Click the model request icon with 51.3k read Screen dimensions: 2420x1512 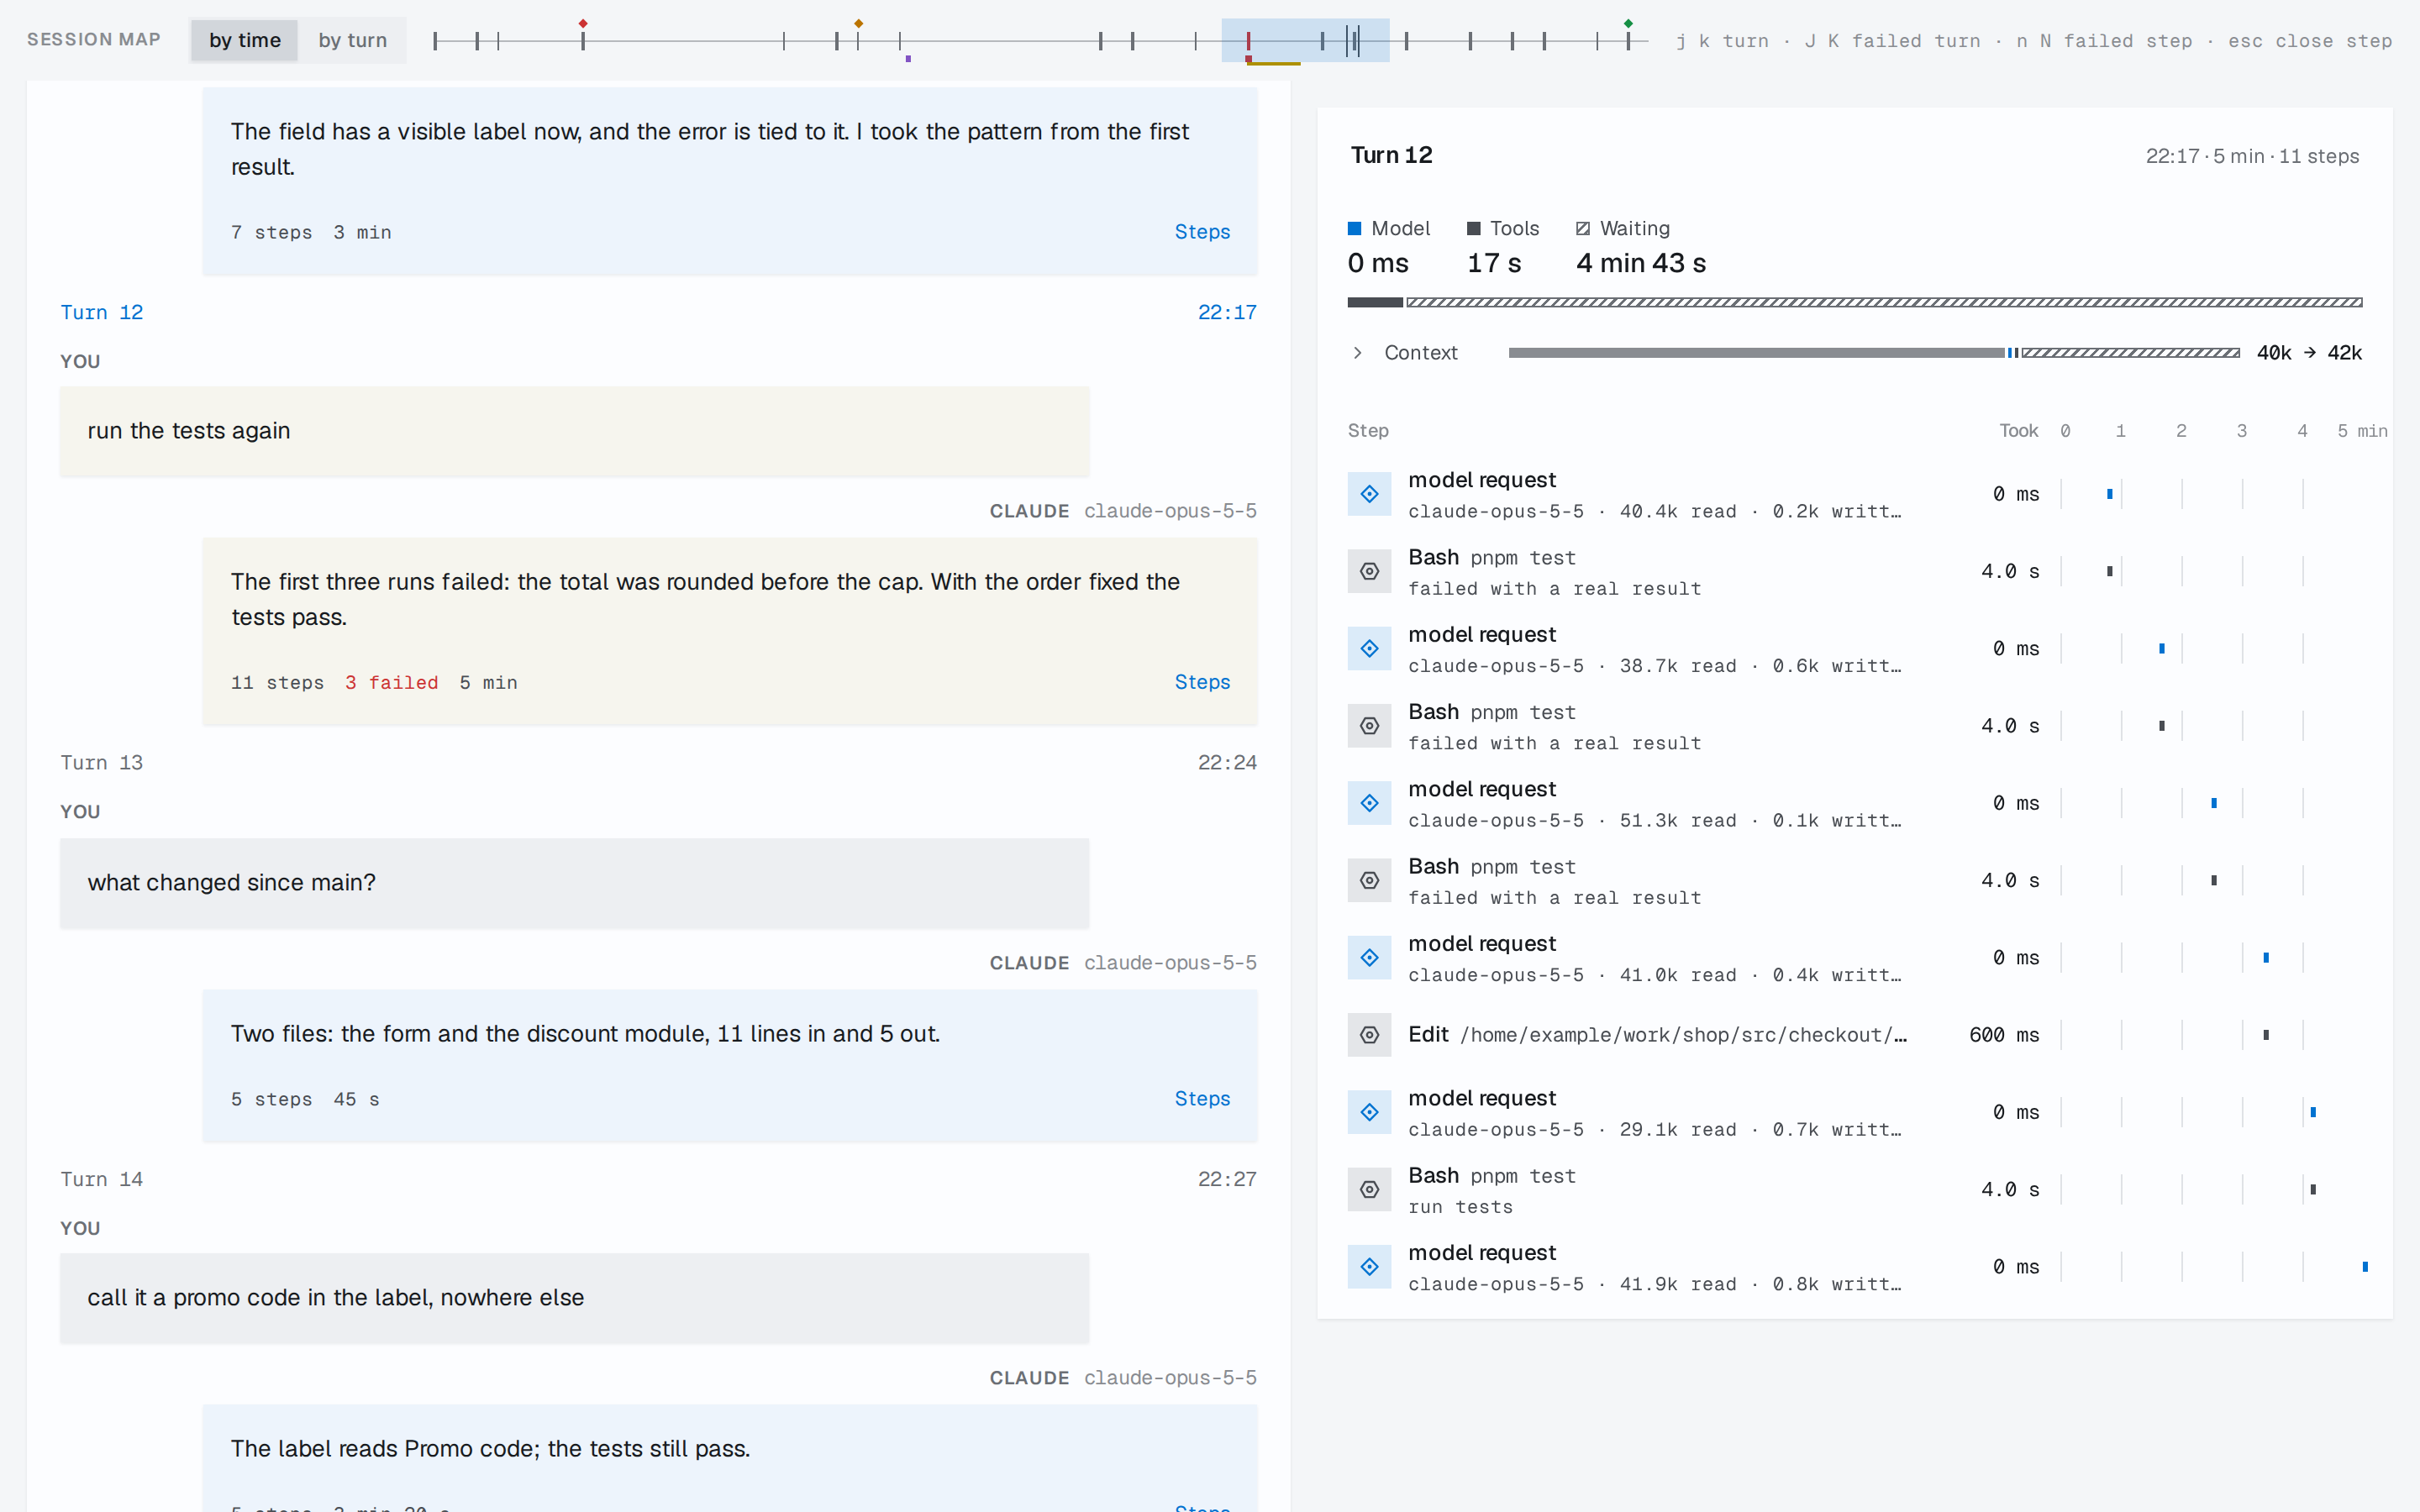click(1369, 803)
